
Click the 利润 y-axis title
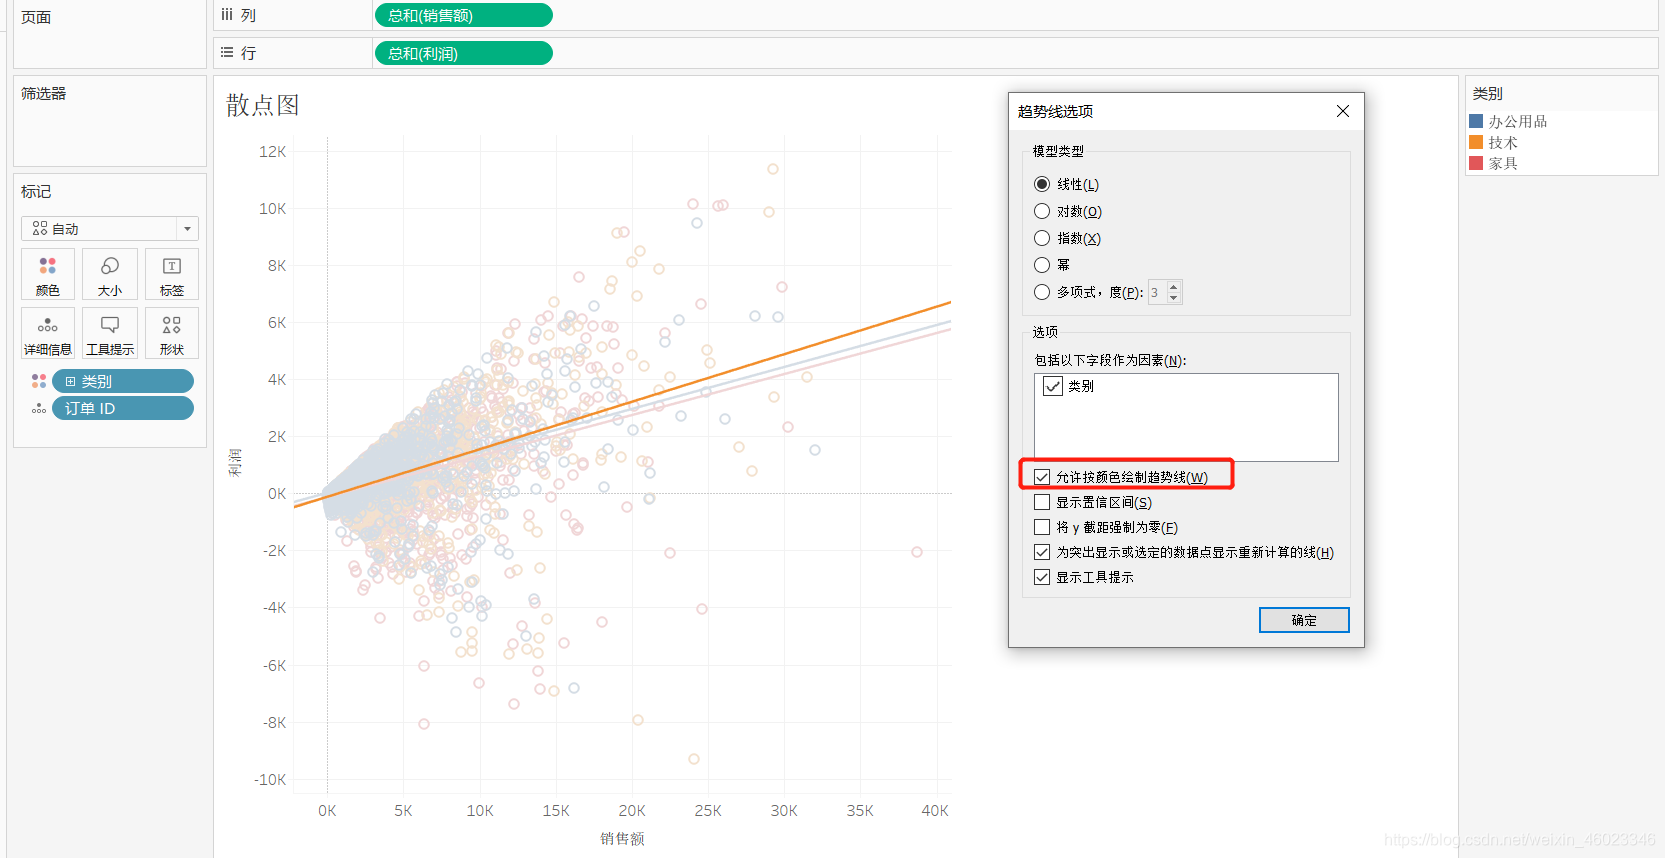pos(235,463)
